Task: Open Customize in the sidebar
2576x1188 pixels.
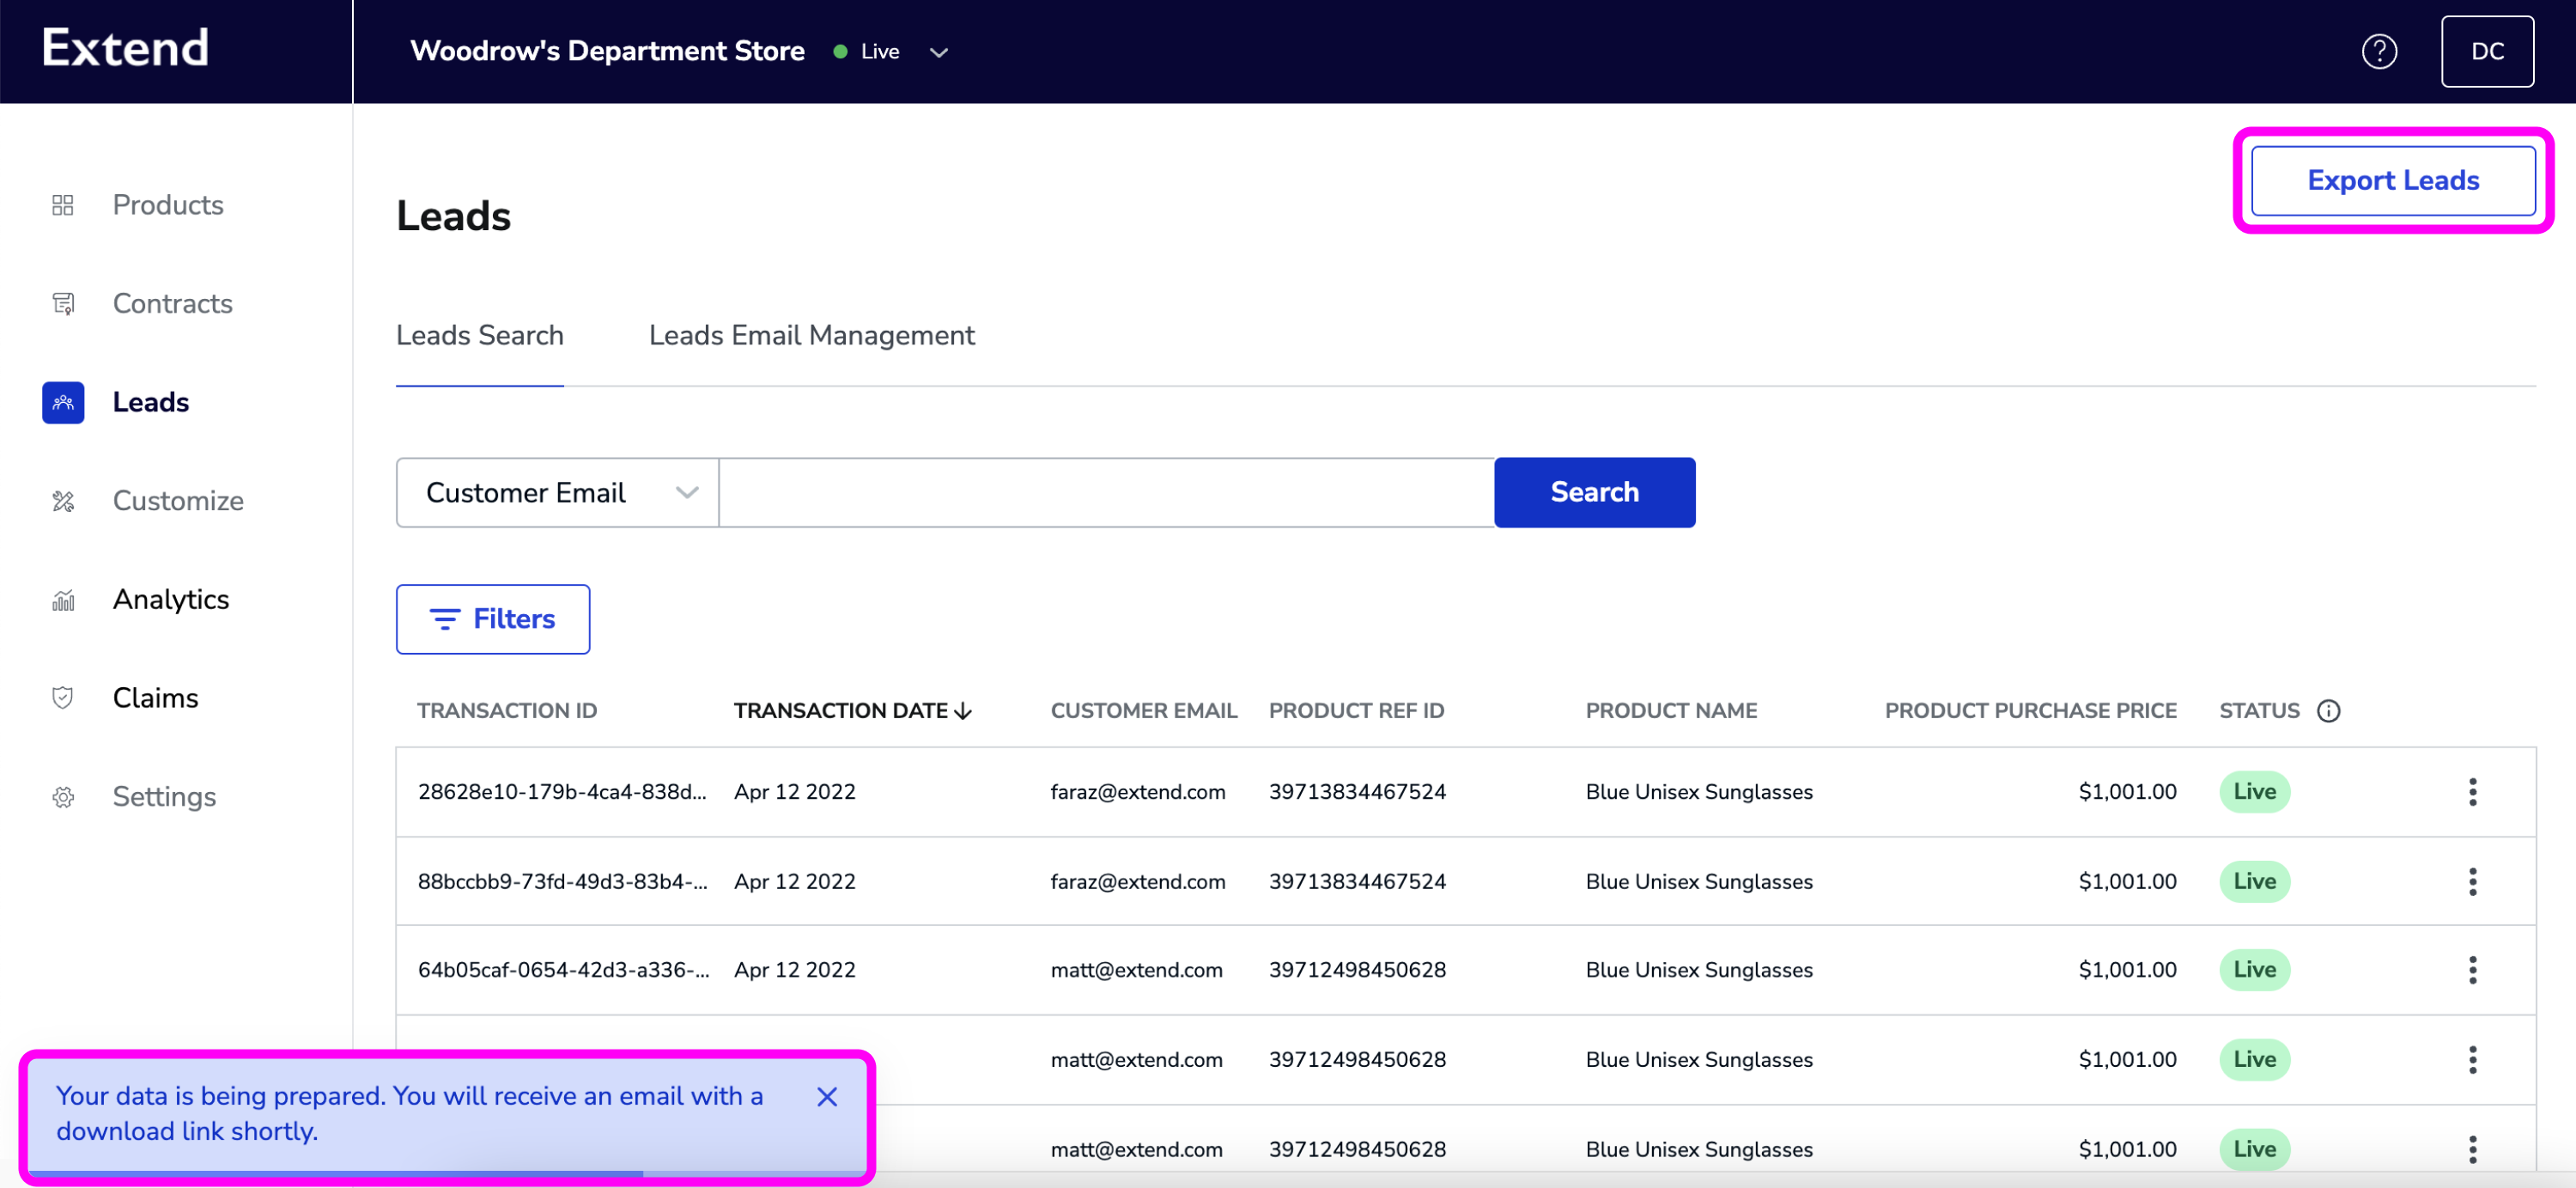Action: pyautogui.click(x=178, y=501)
